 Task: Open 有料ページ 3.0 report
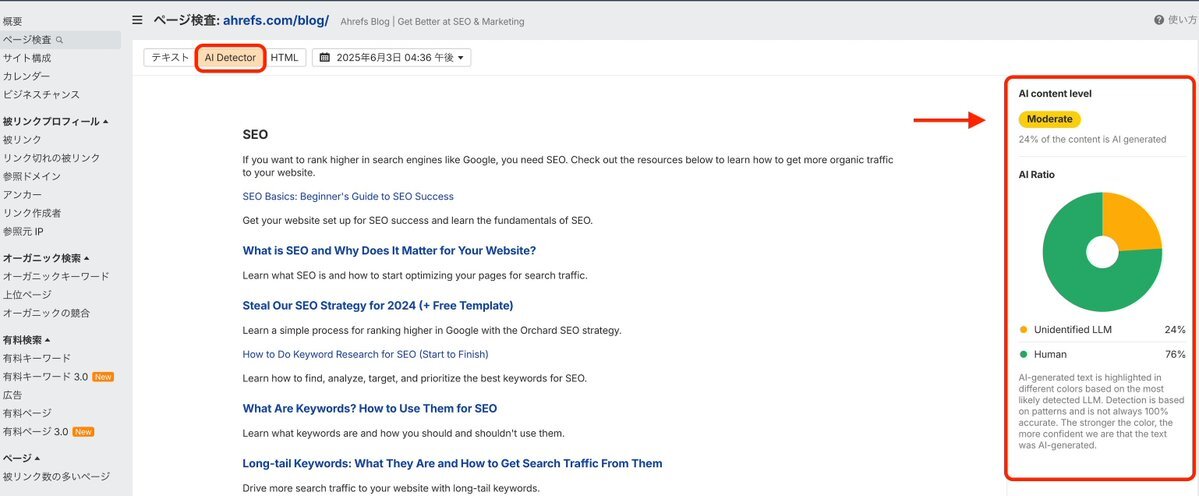(x=36, y=432)
